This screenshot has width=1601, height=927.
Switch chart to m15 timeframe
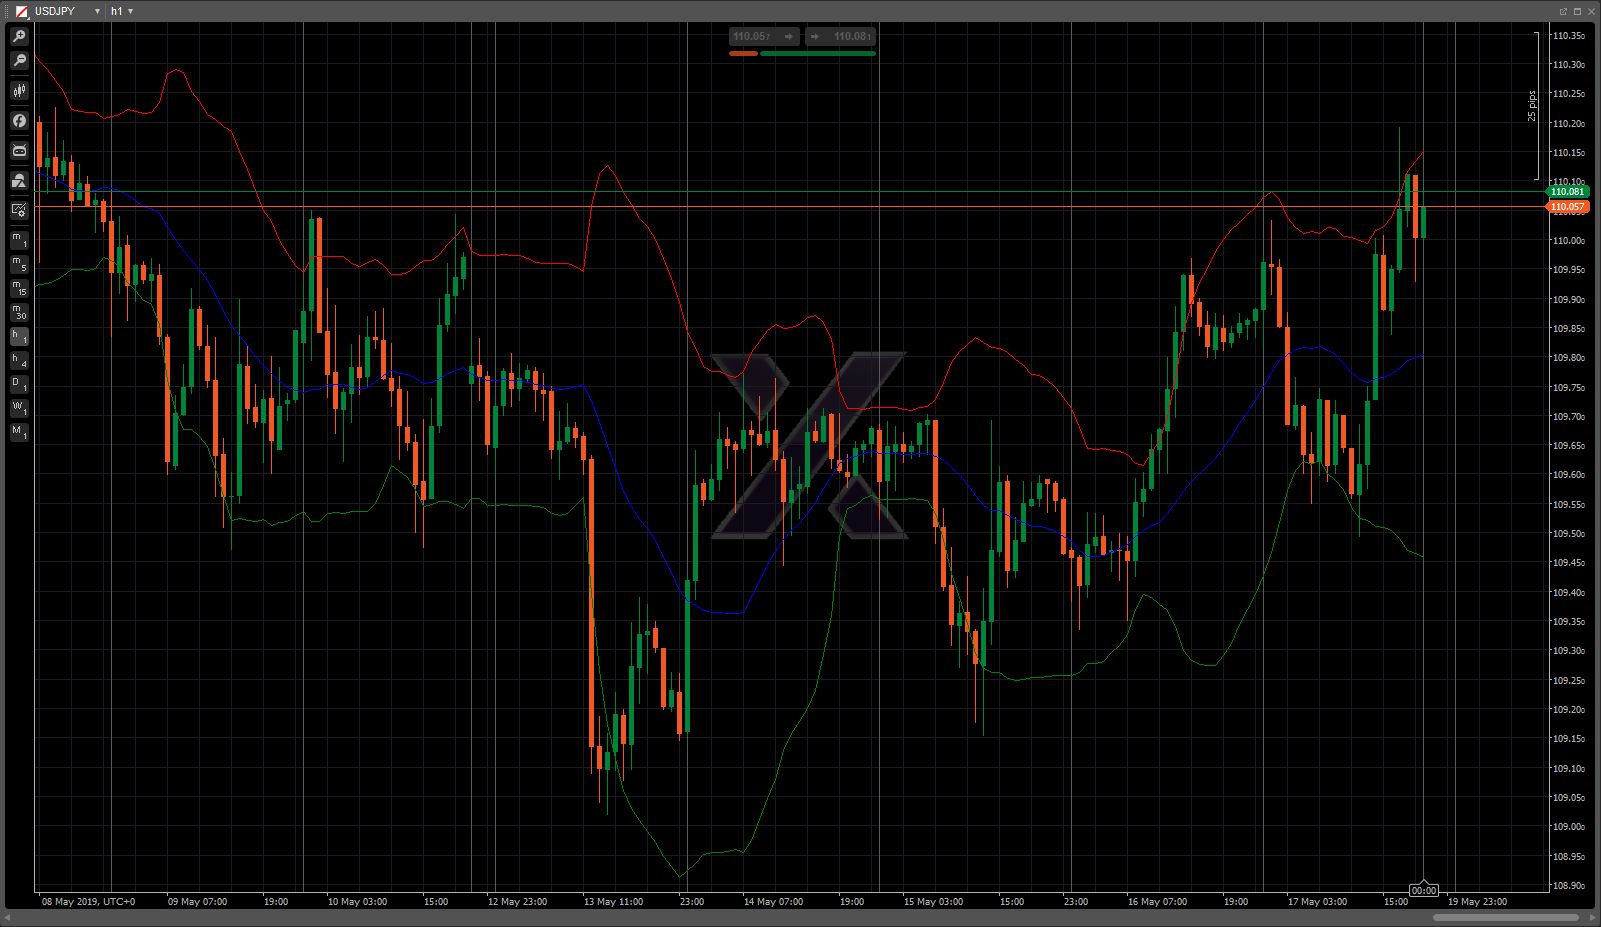click(19, 288)
